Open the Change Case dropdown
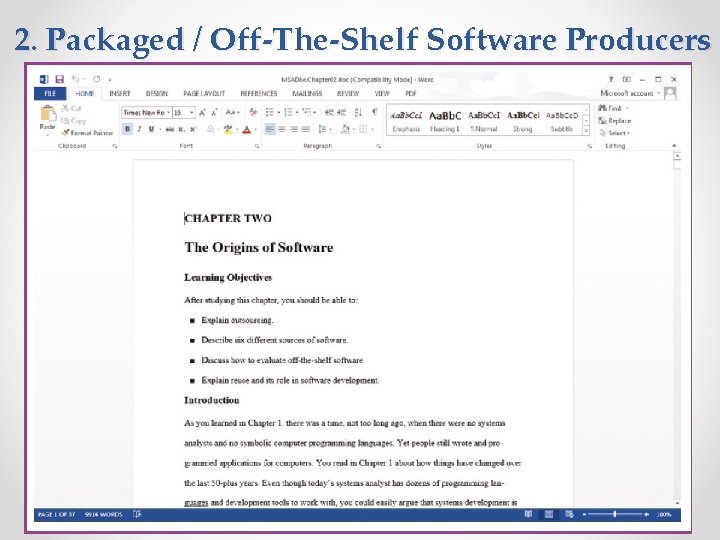 [x=232, y=112]
